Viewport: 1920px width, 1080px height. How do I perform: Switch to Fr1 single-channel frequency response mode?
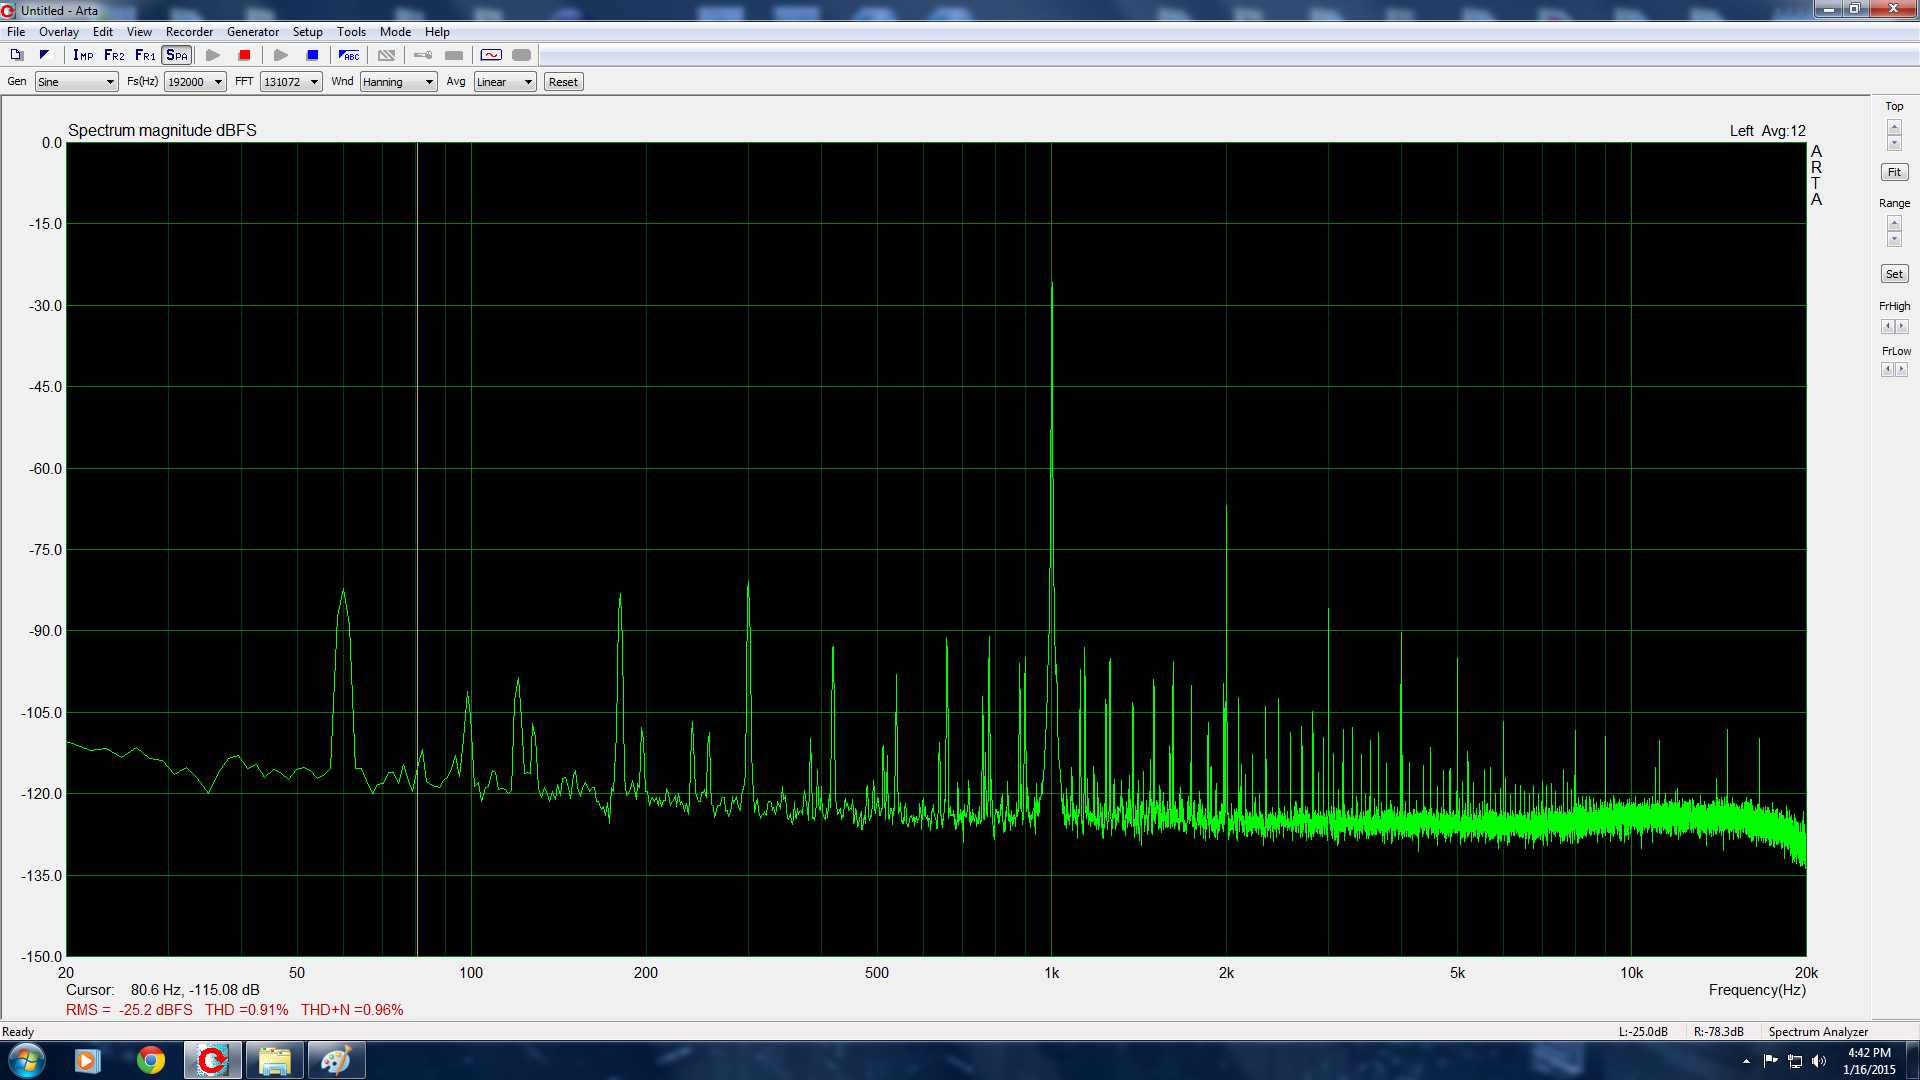(x=145, y=55)
